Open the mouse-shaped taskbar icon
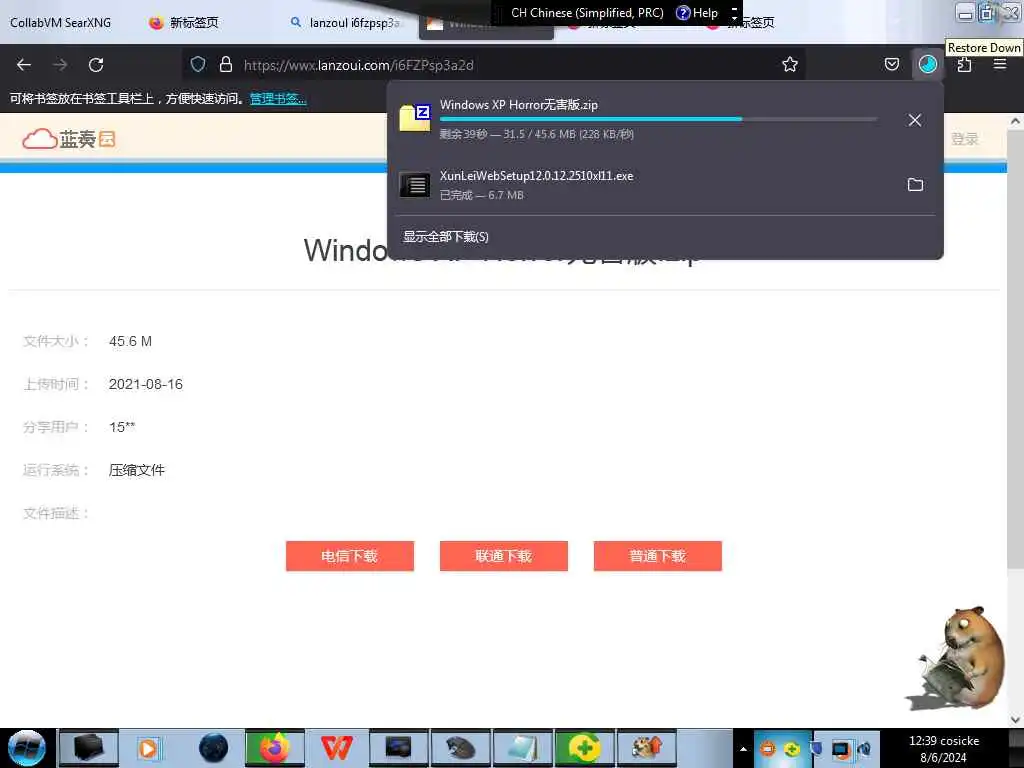Image resolution: width=1024 pixels, height=768 pixels. (x=460, y=748)
